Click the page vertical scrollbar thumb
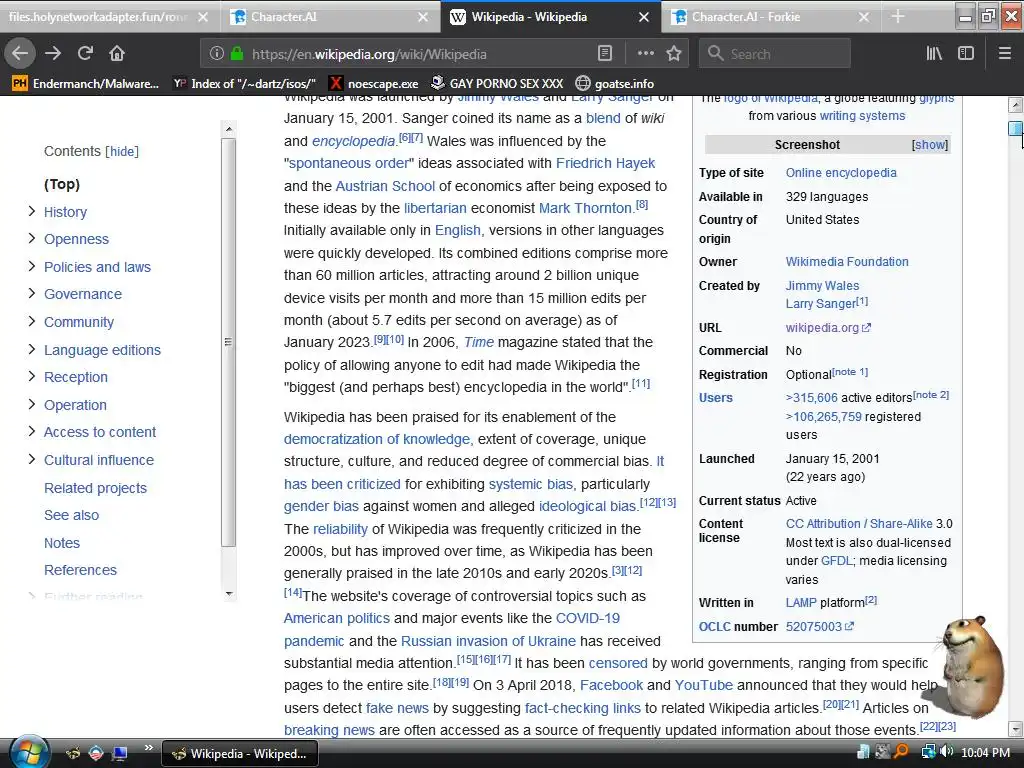1024x768 pixels. pos(1015,129)
